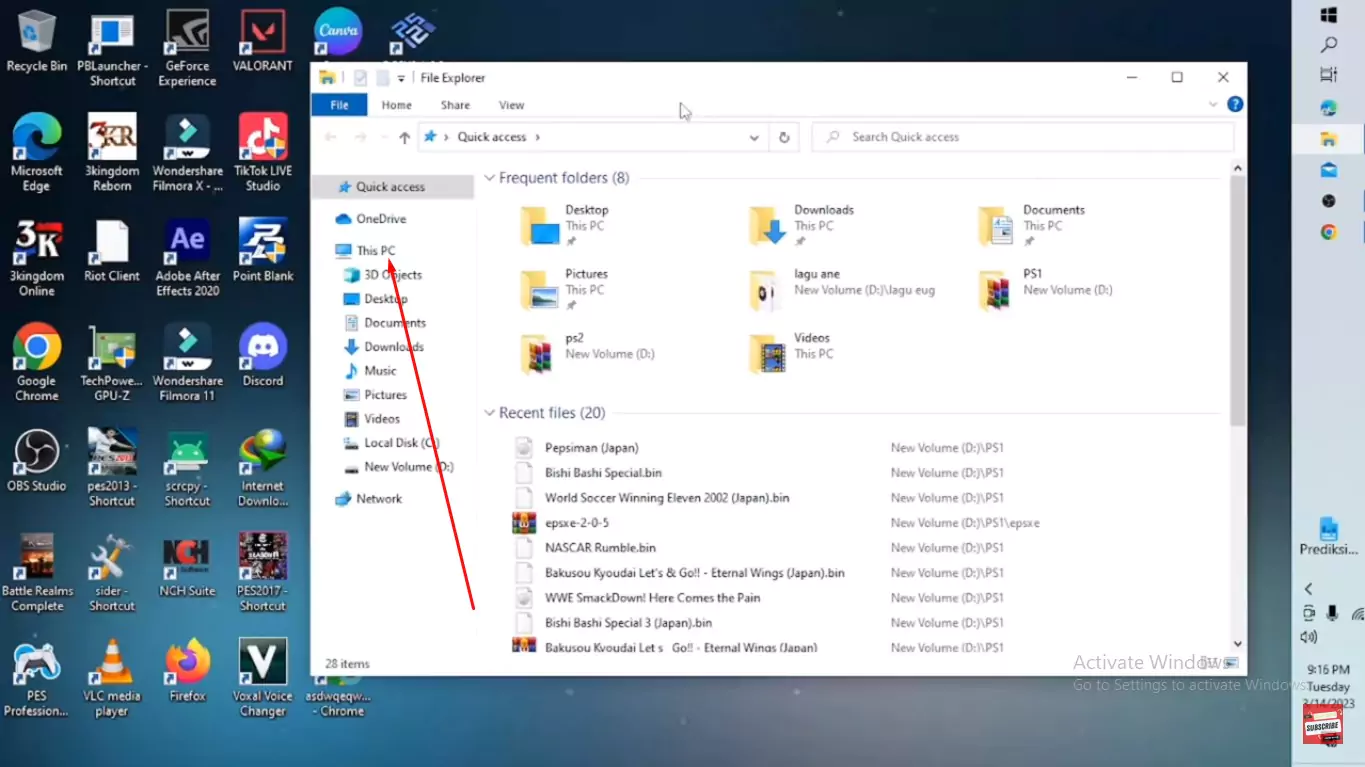Open Discord desktop icon
1365x767 pixels.
[x=263, y=356]
